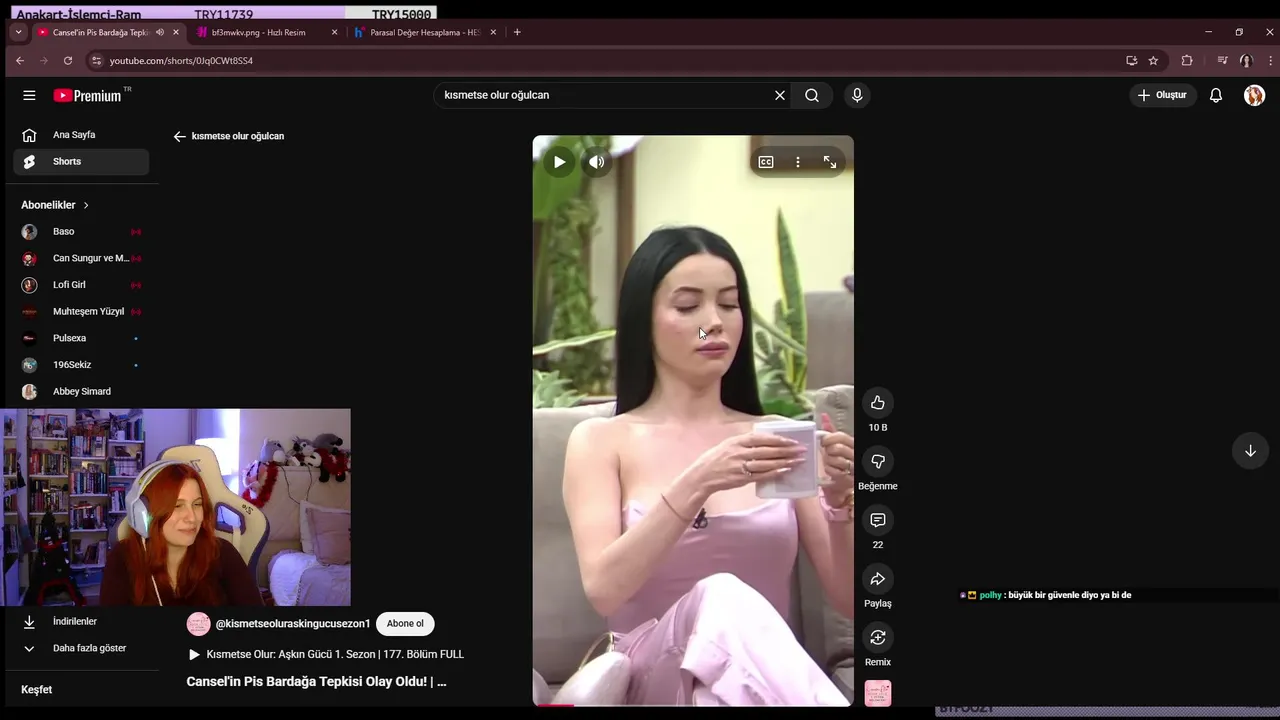Screen dimensions: 1280x720
Task: Reload the current page
Action: (x=68, y=61)
